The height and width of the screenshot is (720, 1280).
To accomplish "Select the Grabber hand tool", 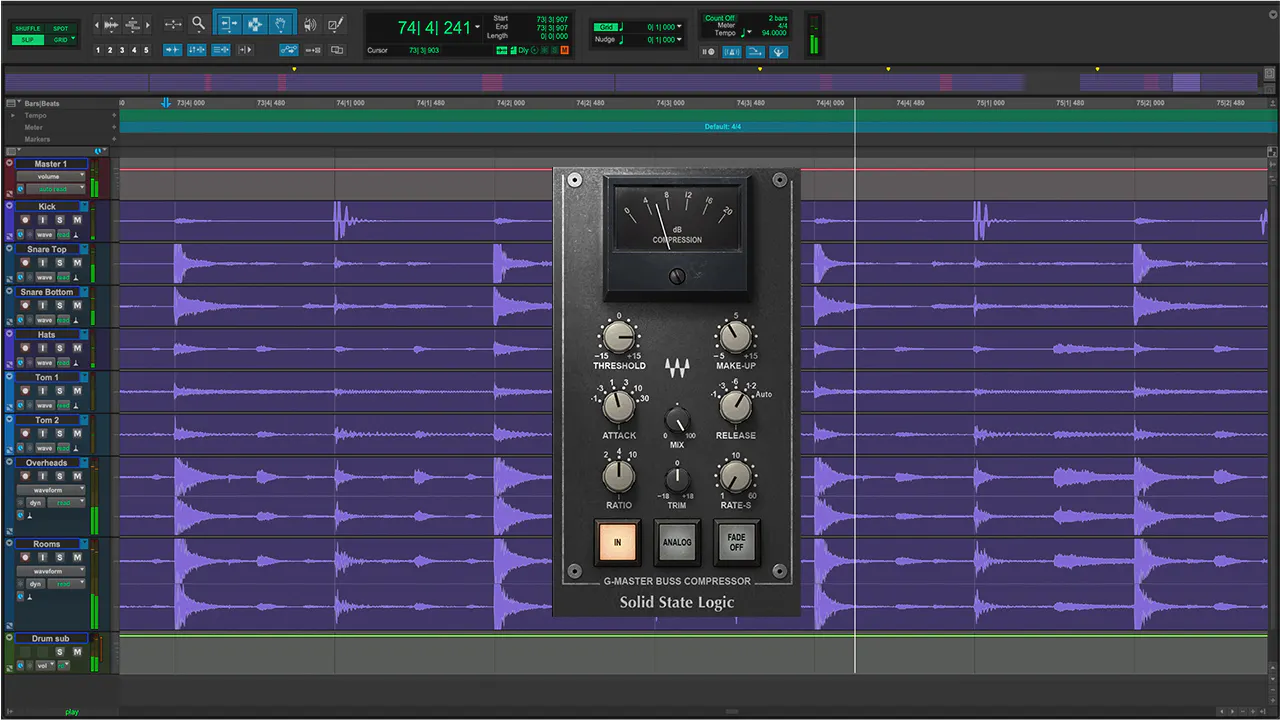I will [x=281, y=24].
